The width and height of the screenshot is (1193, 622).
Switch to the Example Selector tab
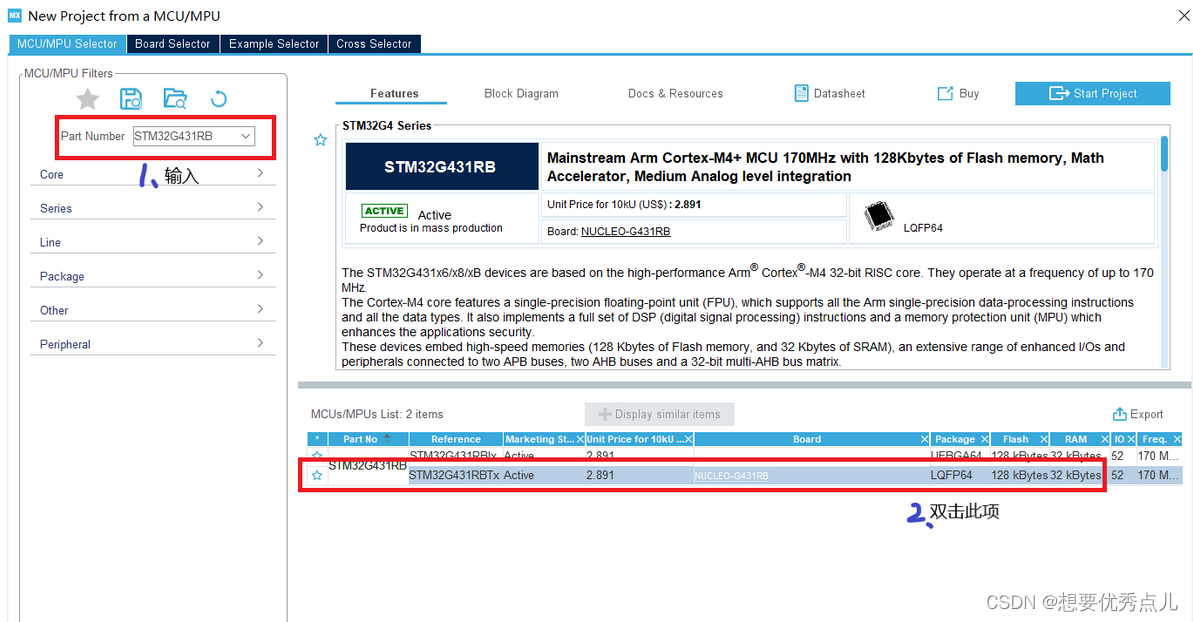(x=274, y=44)
